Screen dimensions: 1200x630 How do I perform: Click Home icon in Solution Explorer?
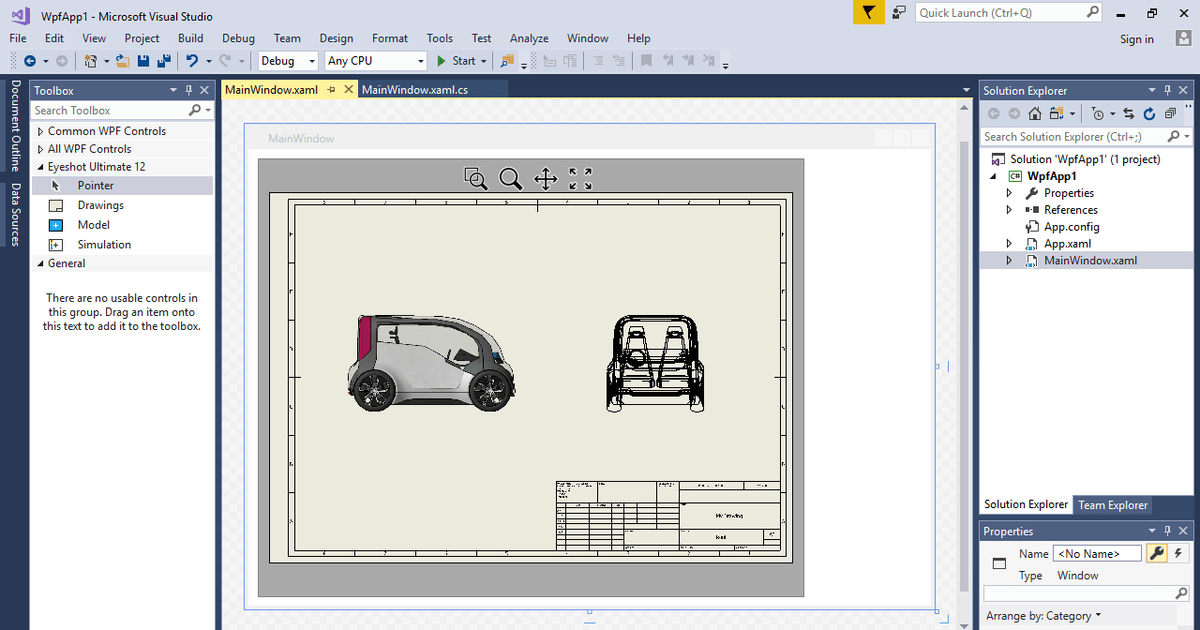tap(1034, 113)
